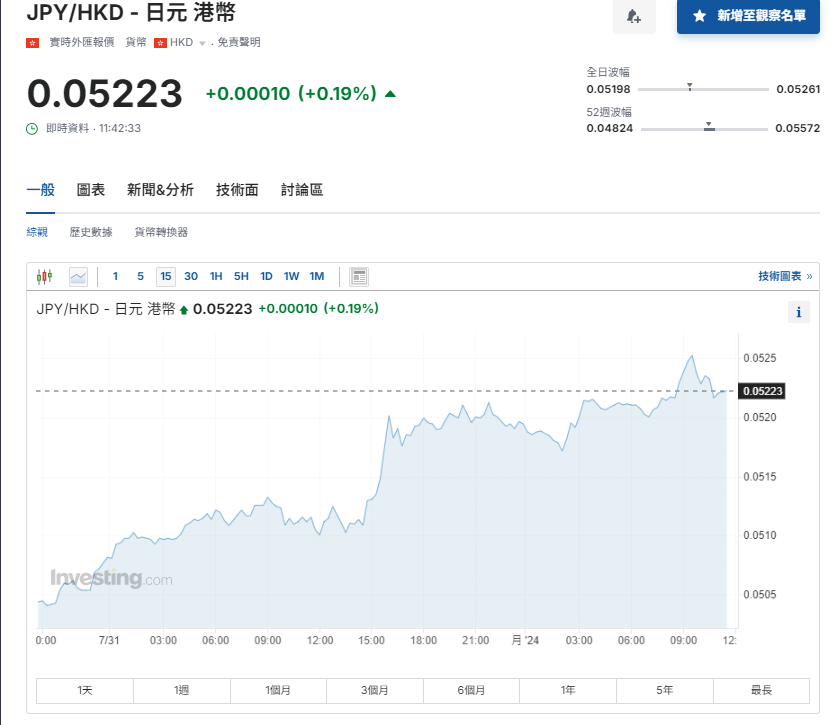
Task: Switch chart to candlestick view
Action: [x=44, y=277]
